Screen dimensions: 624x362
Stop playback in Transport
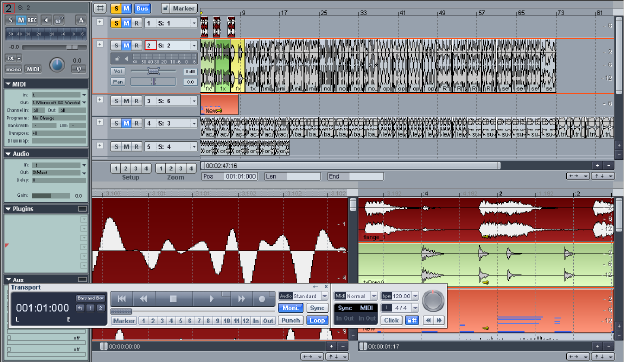[x=173, y=299]
